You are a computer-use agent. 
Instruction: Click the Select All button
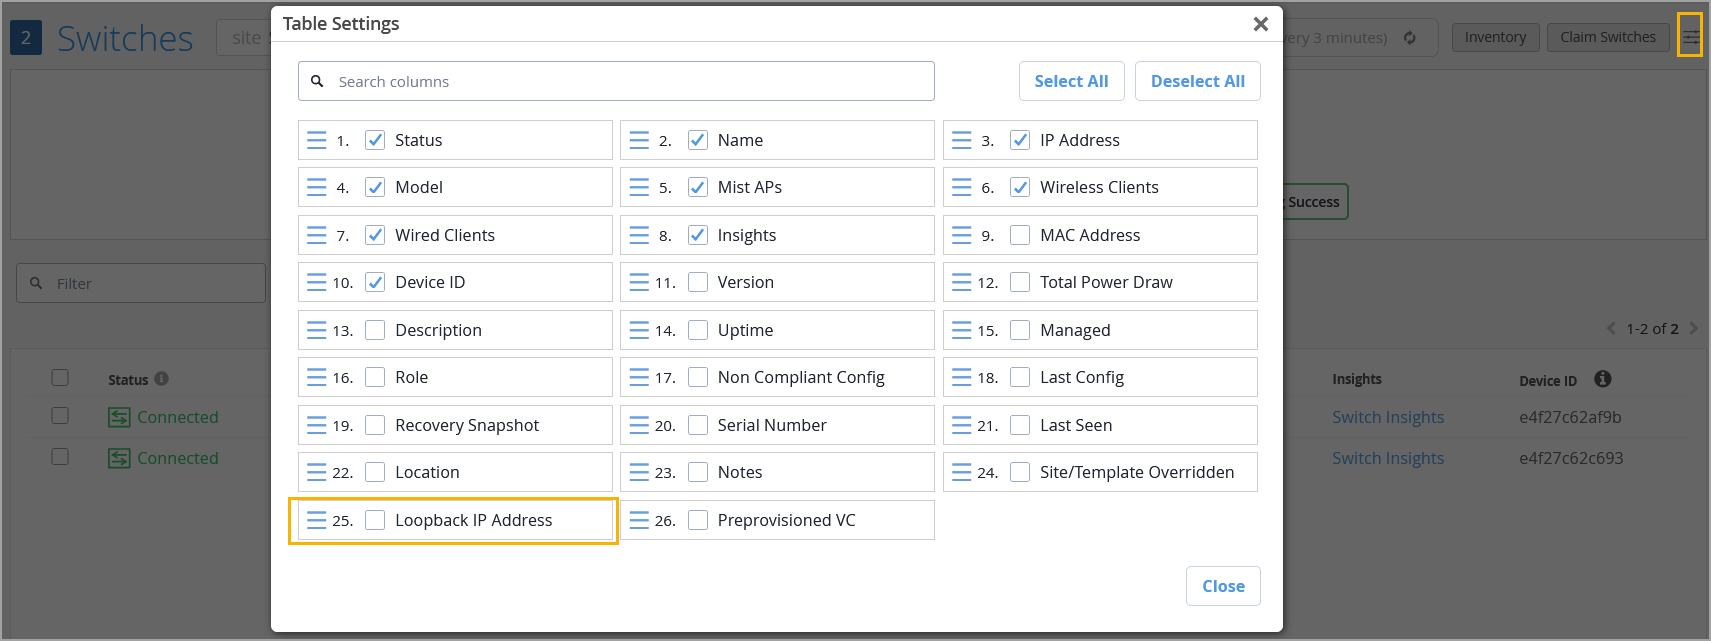tap(1071, 81)
